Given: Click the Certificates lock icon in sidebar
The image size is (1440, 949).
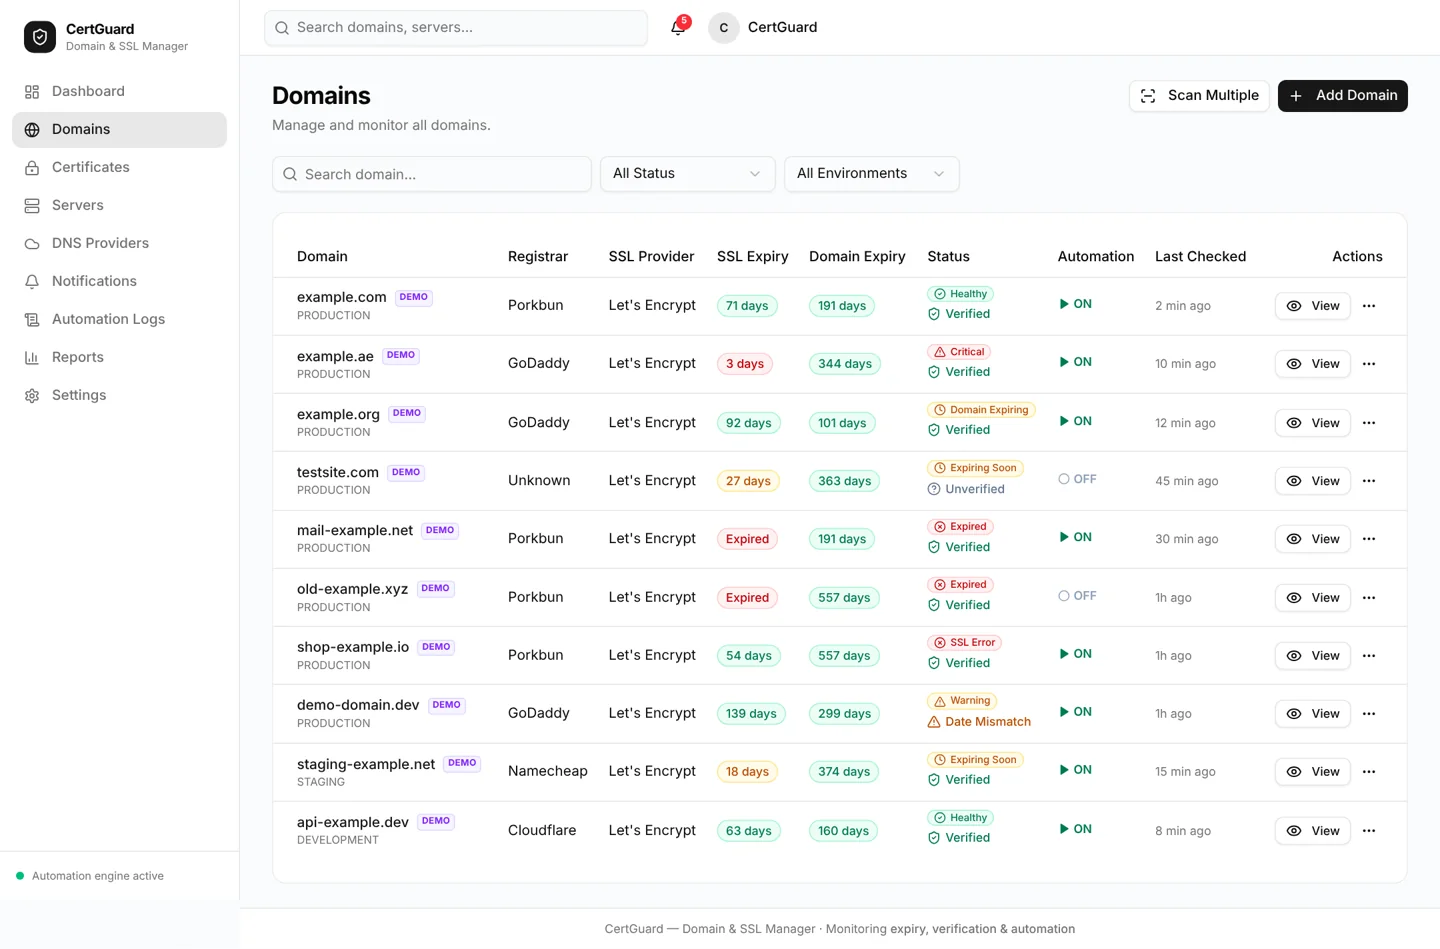Looking at the screenshot, I should point(32,168).
